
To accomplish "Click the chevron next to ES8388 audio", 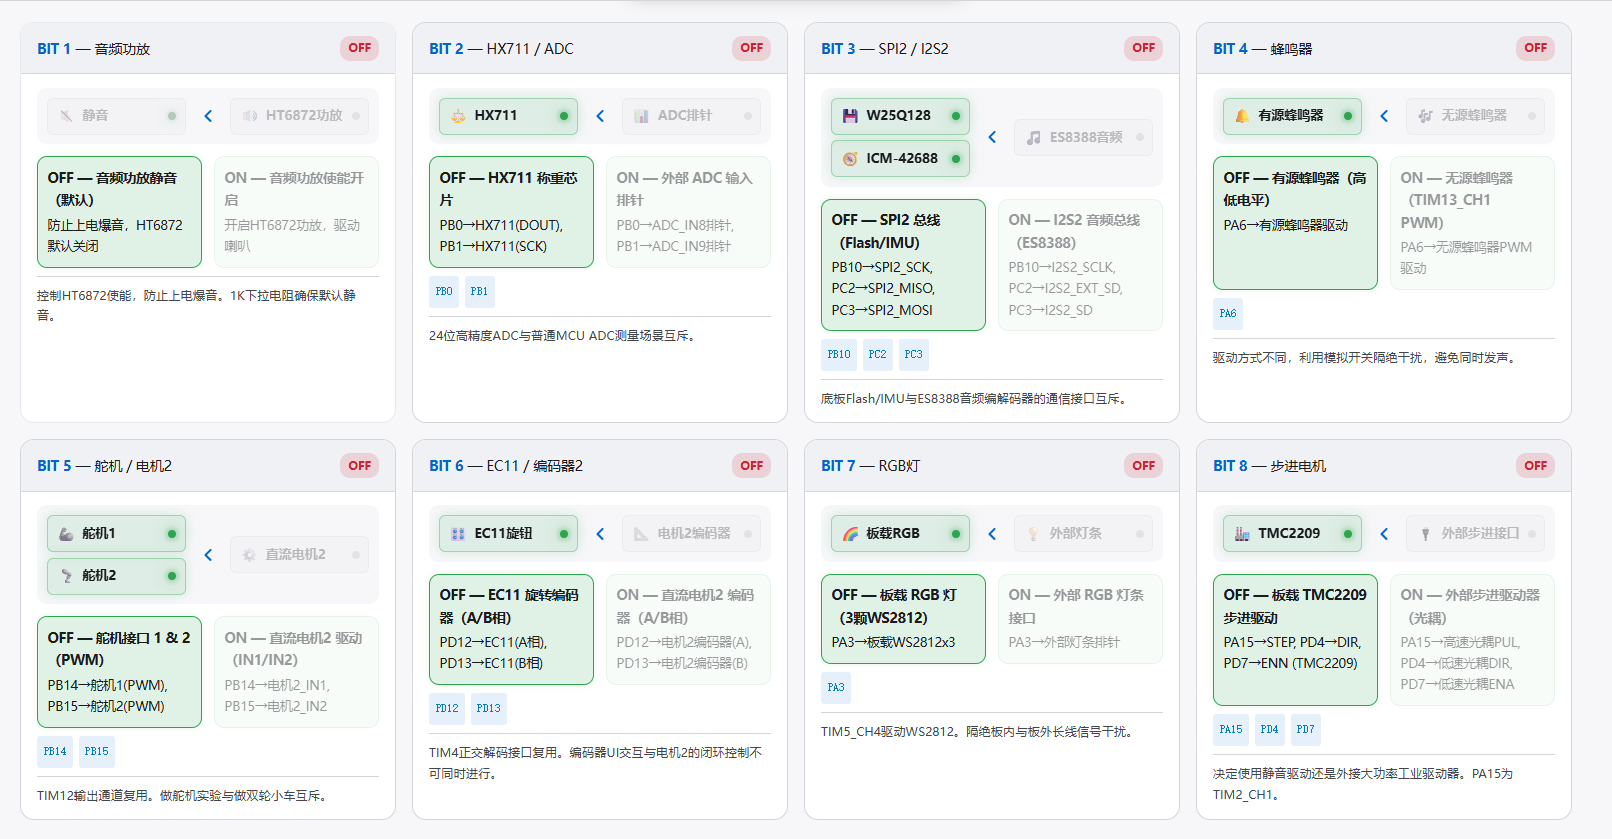I will point(992,137).
